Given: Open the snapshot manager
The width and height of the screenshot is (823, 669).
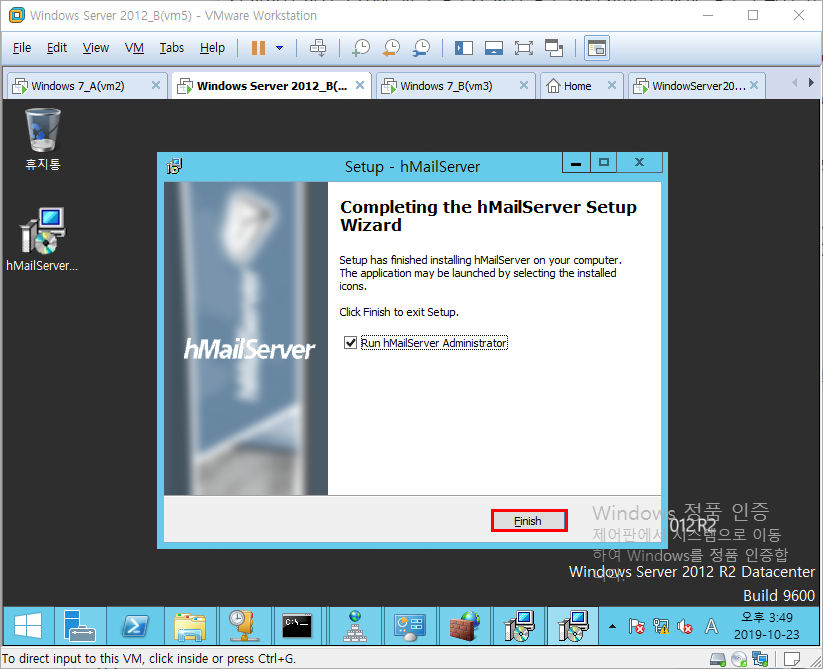Looking at the screenshot, I should [421, 48].
